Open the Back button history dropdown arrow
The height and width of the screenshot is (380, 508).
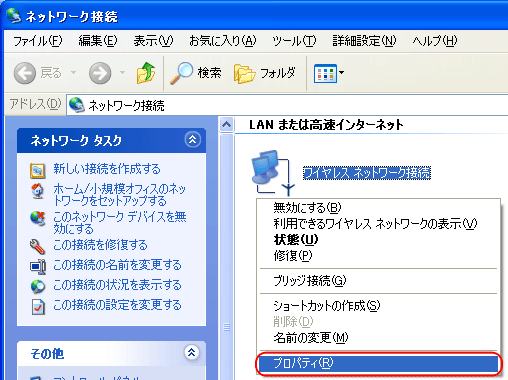click(74, 72)
